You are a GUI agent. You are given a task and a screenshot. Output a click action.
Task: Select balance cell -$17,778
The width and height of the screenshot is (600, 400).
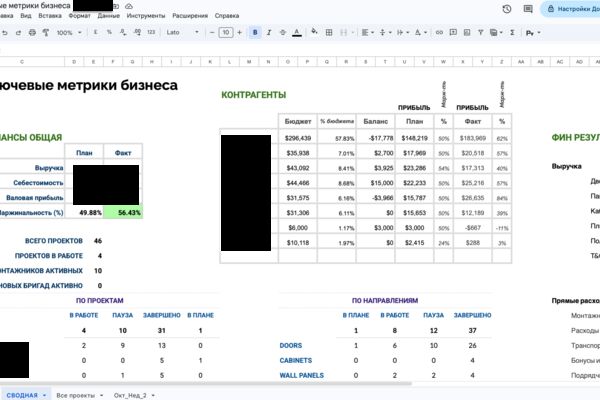click(375, 138)
